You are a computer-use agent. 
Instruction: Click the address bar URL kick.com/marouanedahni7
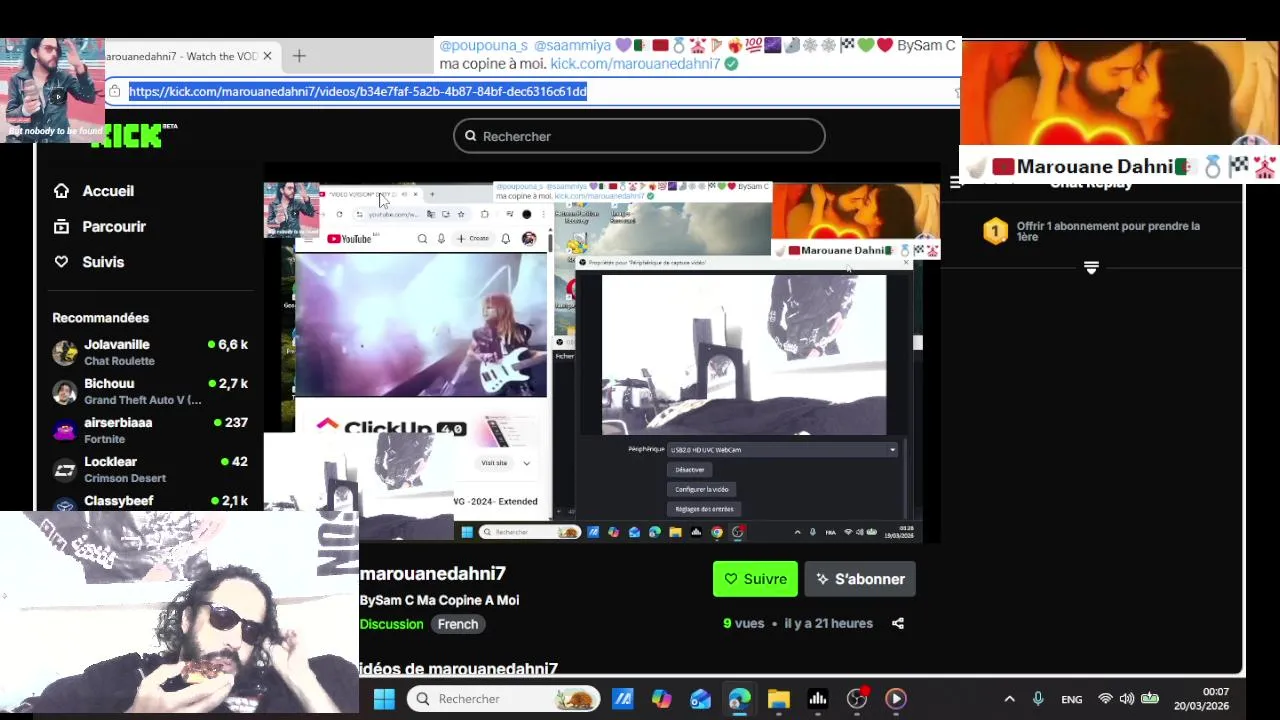357,92
